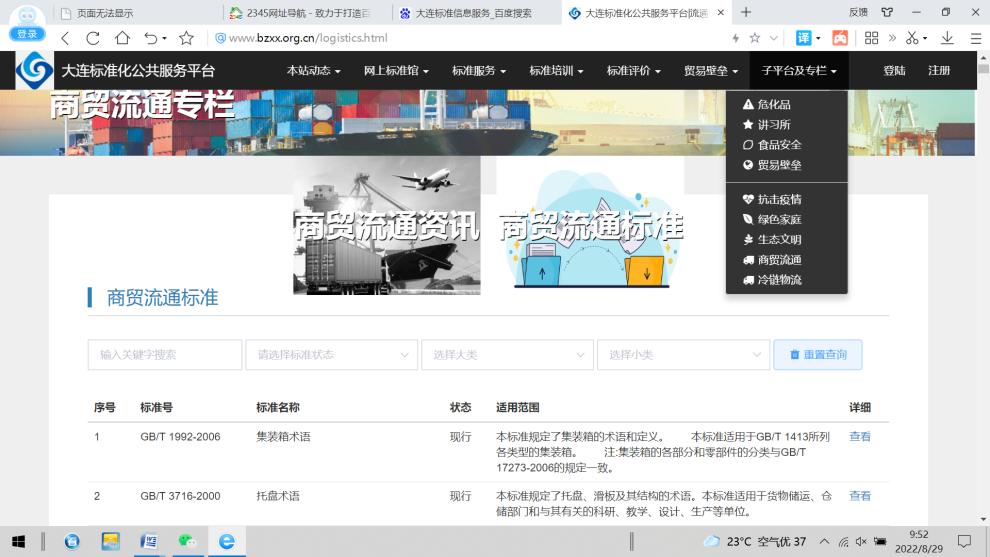990x557 pixels.
Task: Open WeChat from the taskbar
Action: coord(187,541)
